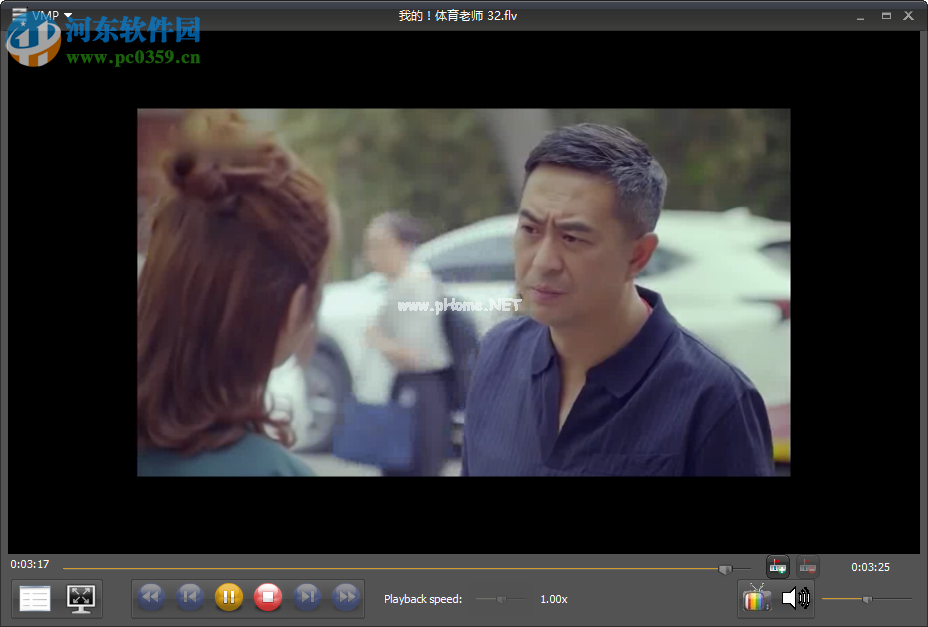Image resolution: width=928 pixels, height=627 pixels.
Task: Open the TV video effects settings
Action: click(x=757, y=597)
